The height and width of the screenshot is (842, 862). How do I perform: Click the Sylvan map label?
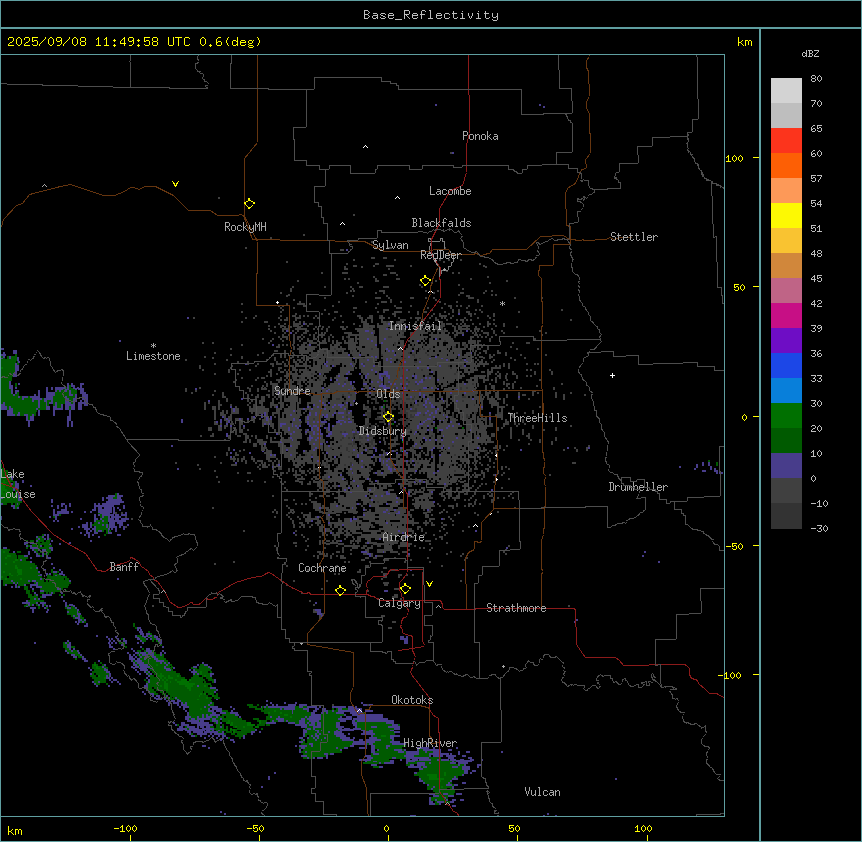(x=390, y=245)
